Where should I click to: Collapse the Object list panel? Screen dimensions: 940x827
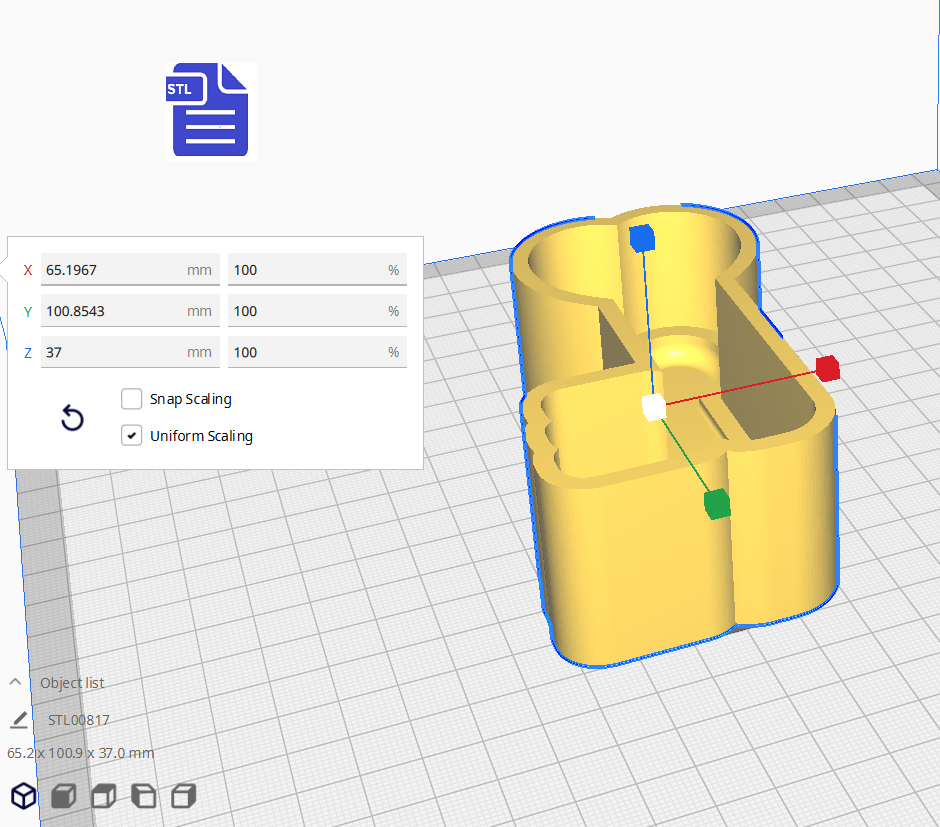coord(16,682)
